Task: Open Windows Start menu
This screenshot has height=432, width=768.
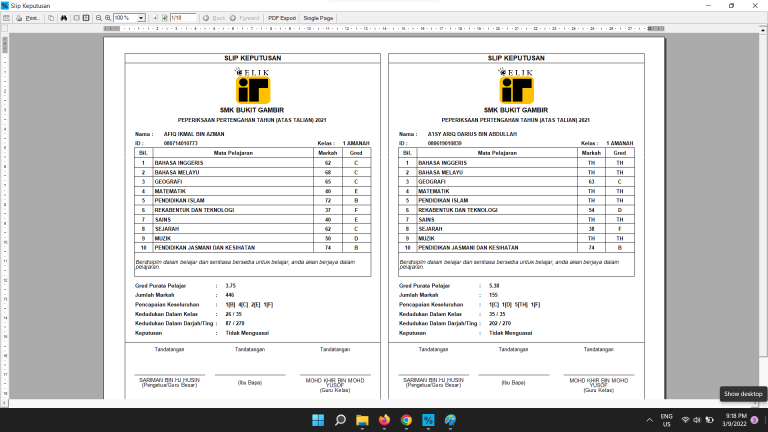Action: (318, 421)
